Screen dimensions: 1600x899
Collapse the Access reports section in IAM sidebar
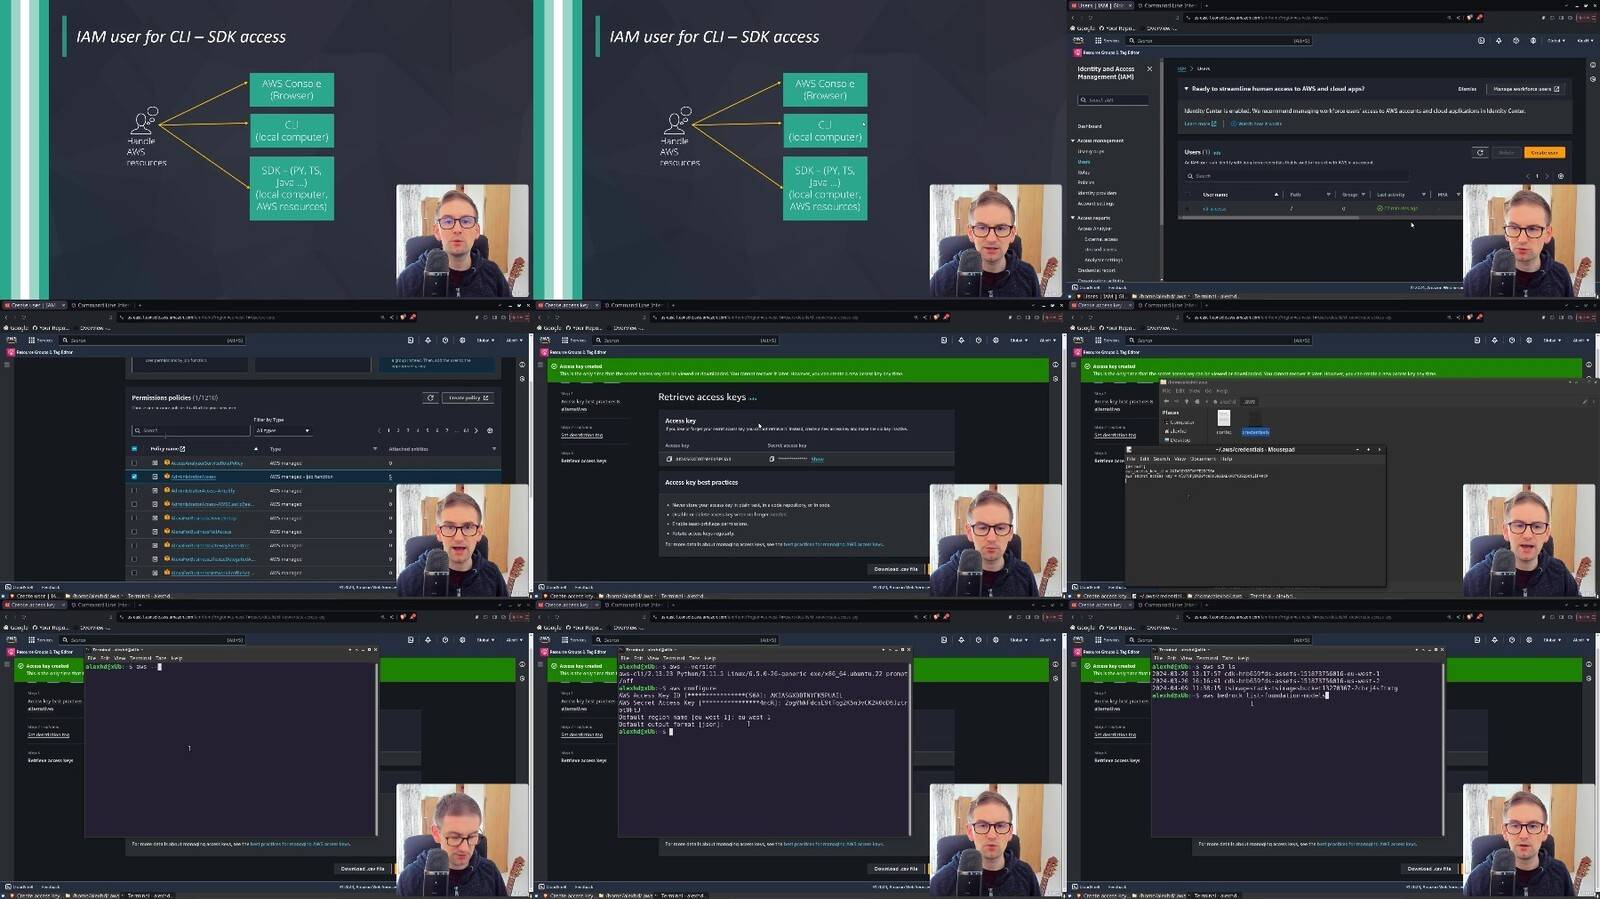[1073, 218]
